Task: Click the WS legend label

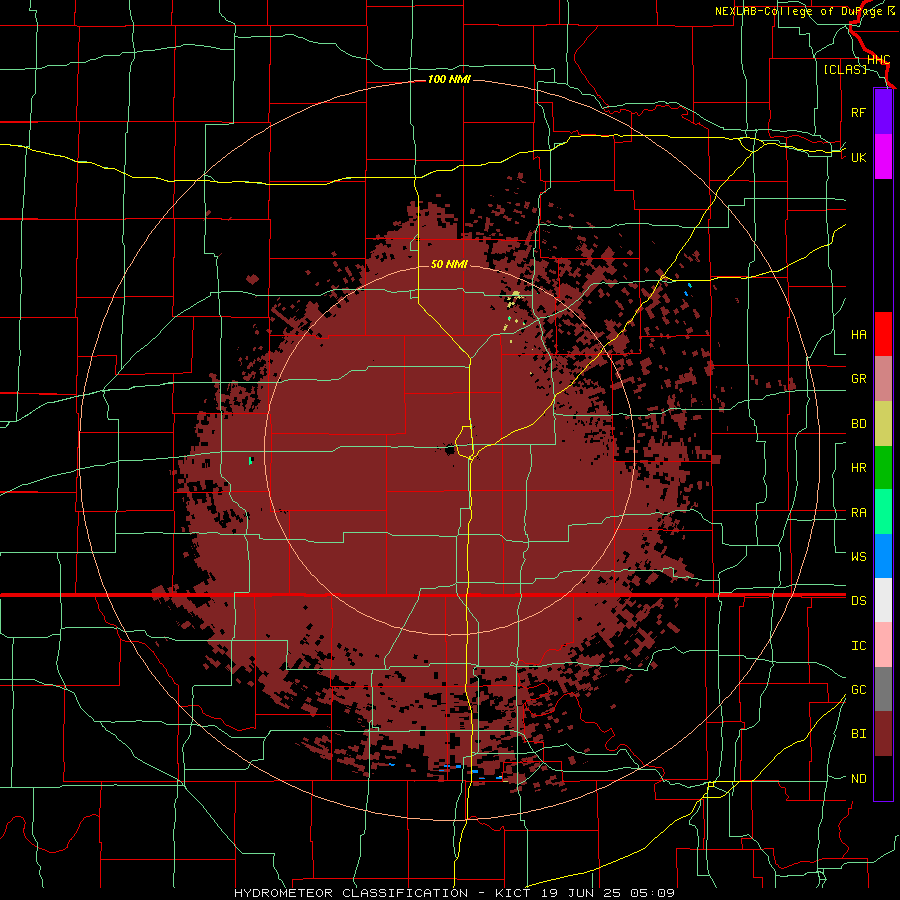Action: (858, 556)
